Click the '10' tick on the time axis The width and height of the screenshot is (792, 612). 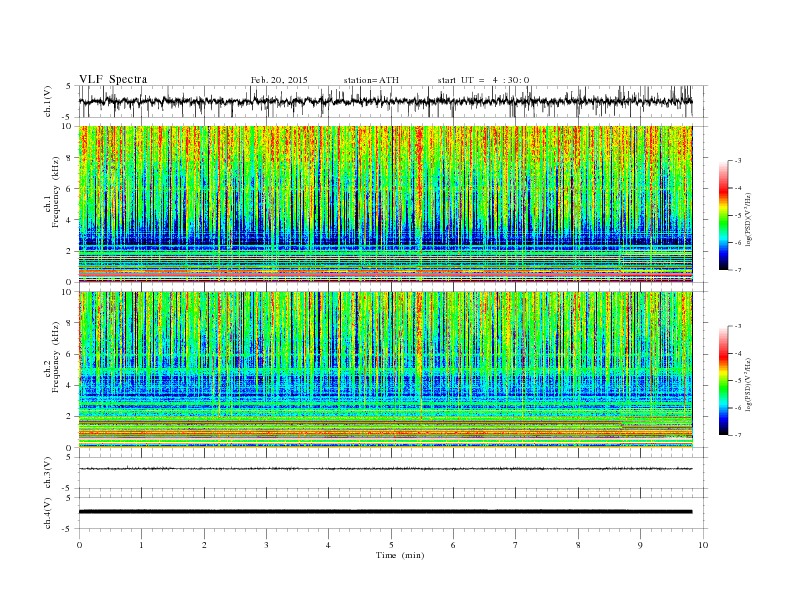coord(703,545)
